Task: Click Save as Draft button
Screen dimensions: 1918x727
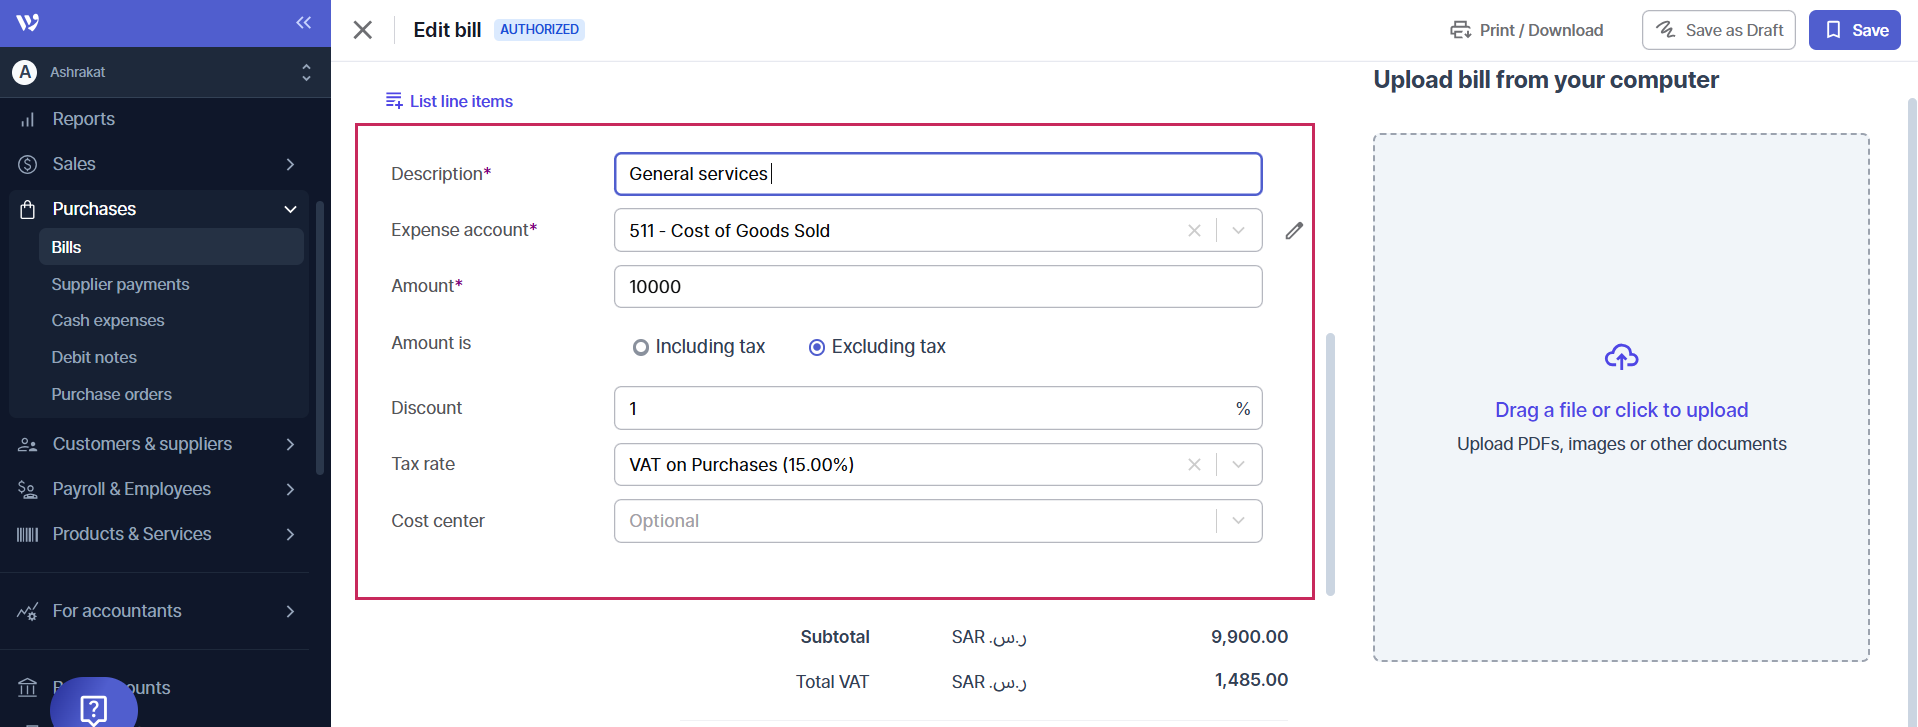Action: (x=1718, y=30)
